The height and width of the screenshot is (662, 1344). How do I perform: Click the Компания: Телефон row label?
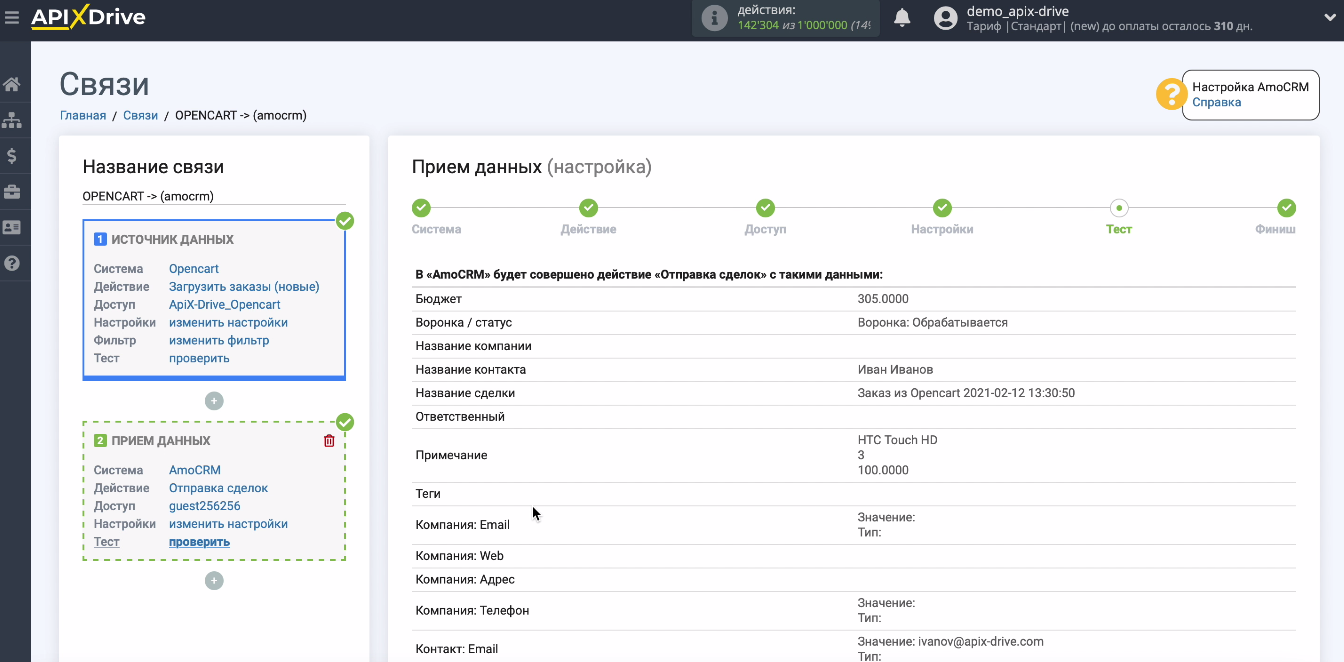click(473, 610)
